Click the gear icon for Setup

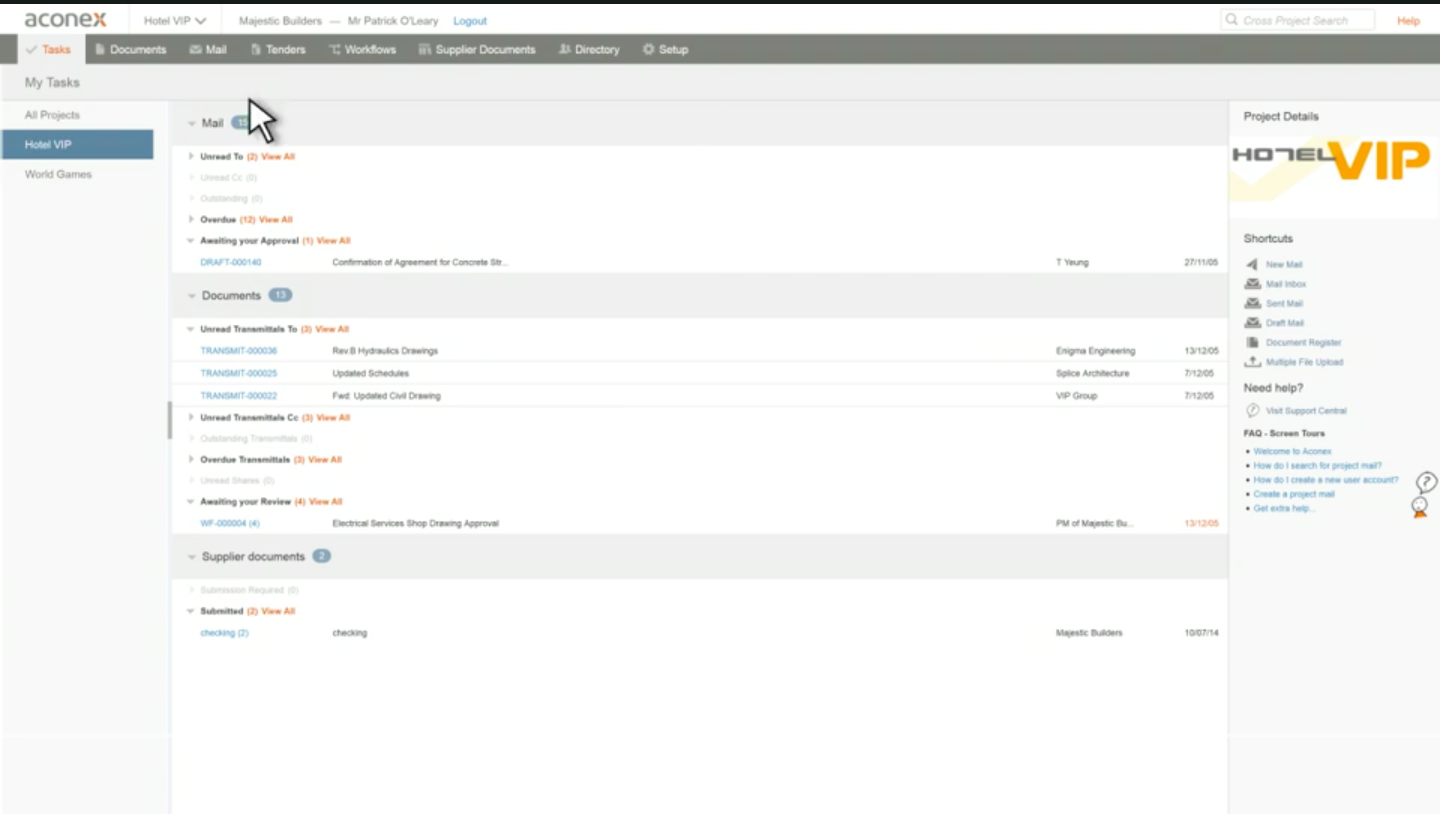[648, 49]
